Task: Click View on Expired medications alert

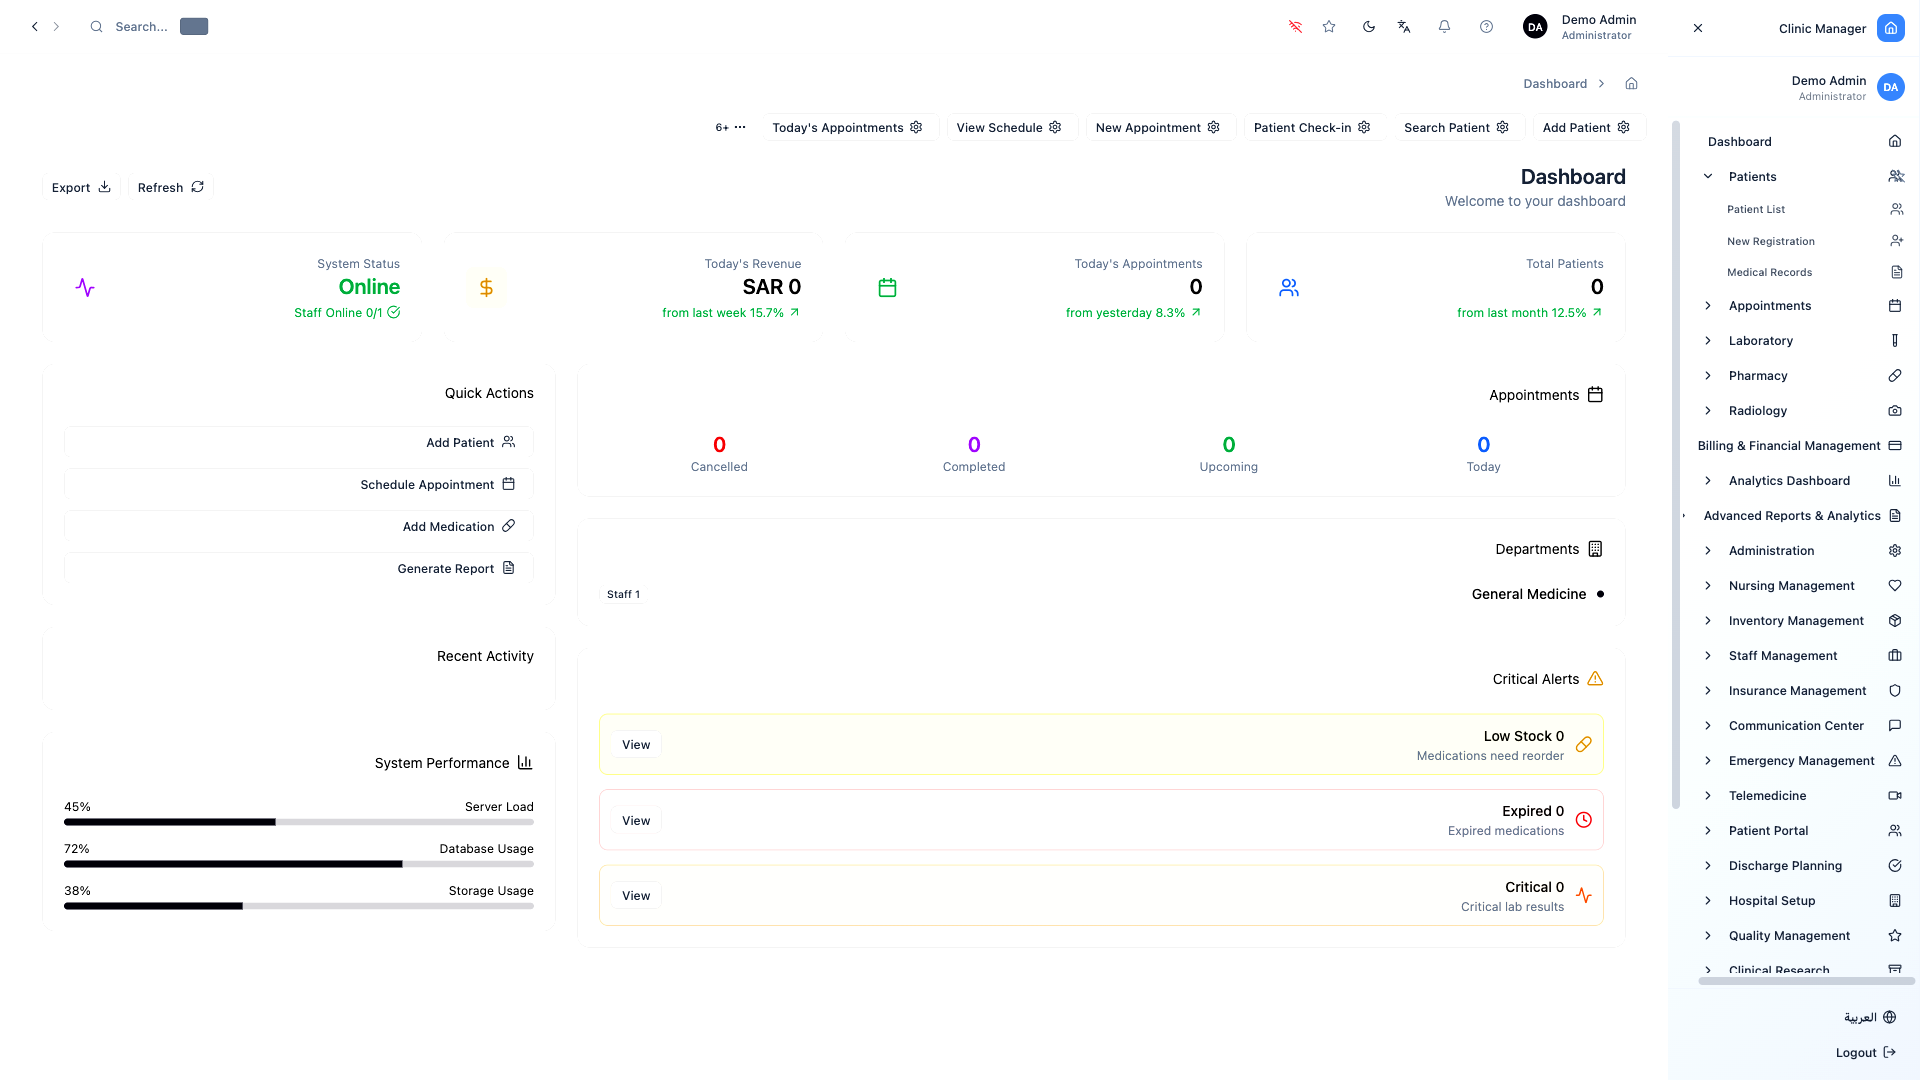Action: (636, 821)
